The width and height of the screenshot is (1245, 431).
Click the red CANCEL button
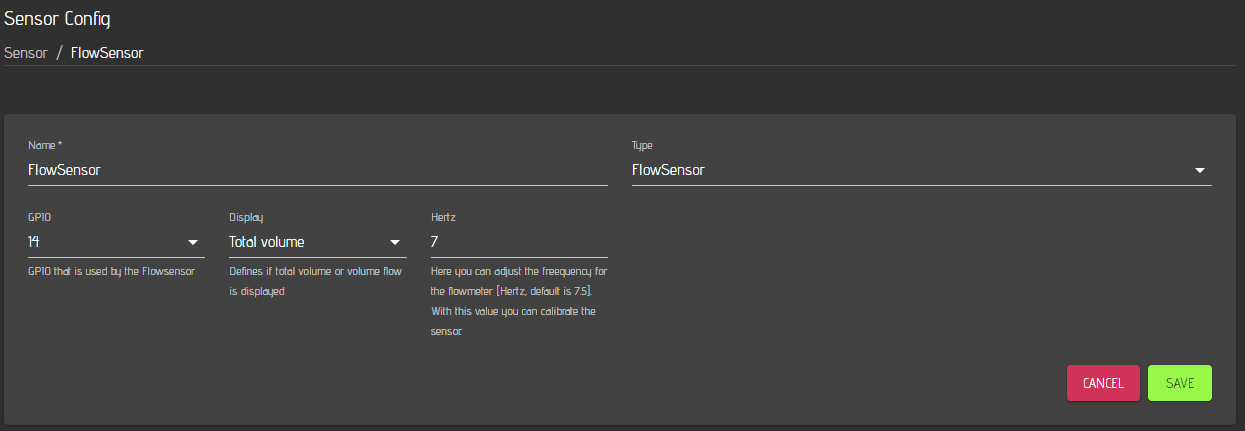tap(1103, 383)
